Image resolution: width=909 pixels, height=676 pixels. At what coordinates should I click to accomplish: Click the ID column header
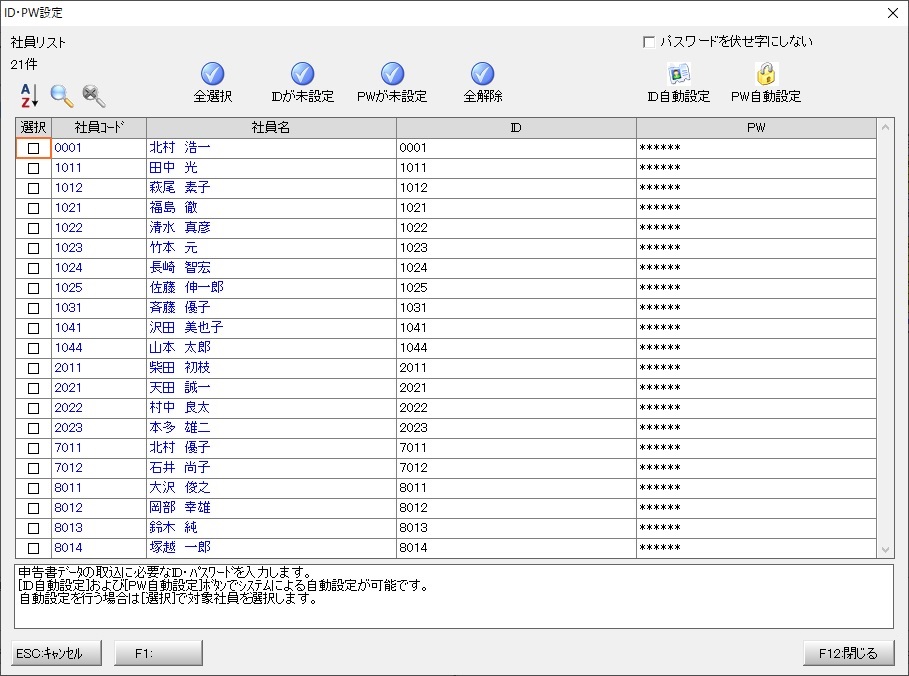coord(517,128)
